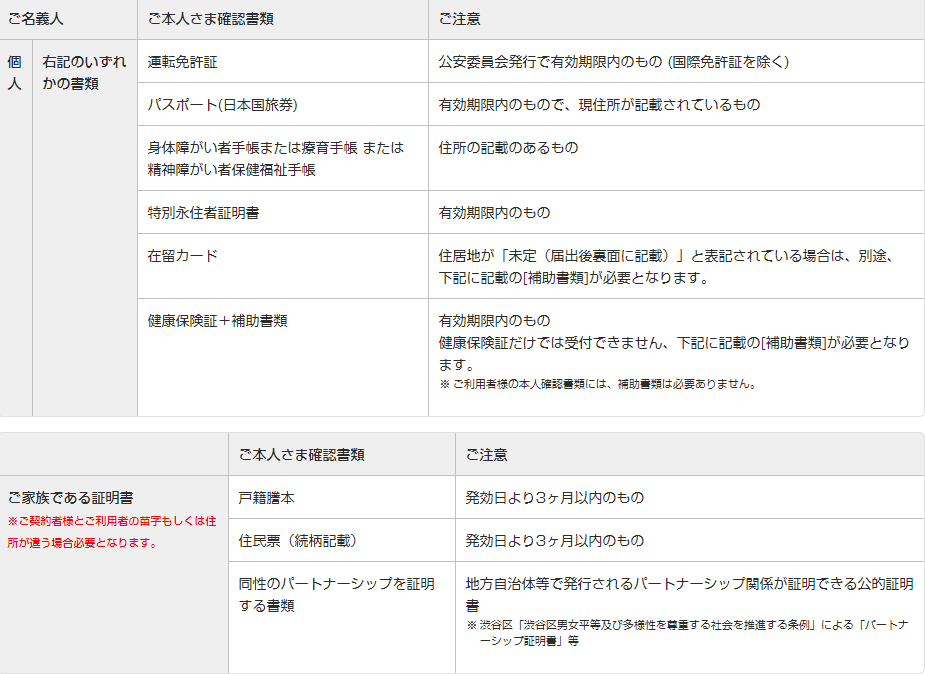Click the 同性のパートナーシップを証明する書類 cell
Screen dimensions: 925x674
[337, 594]
